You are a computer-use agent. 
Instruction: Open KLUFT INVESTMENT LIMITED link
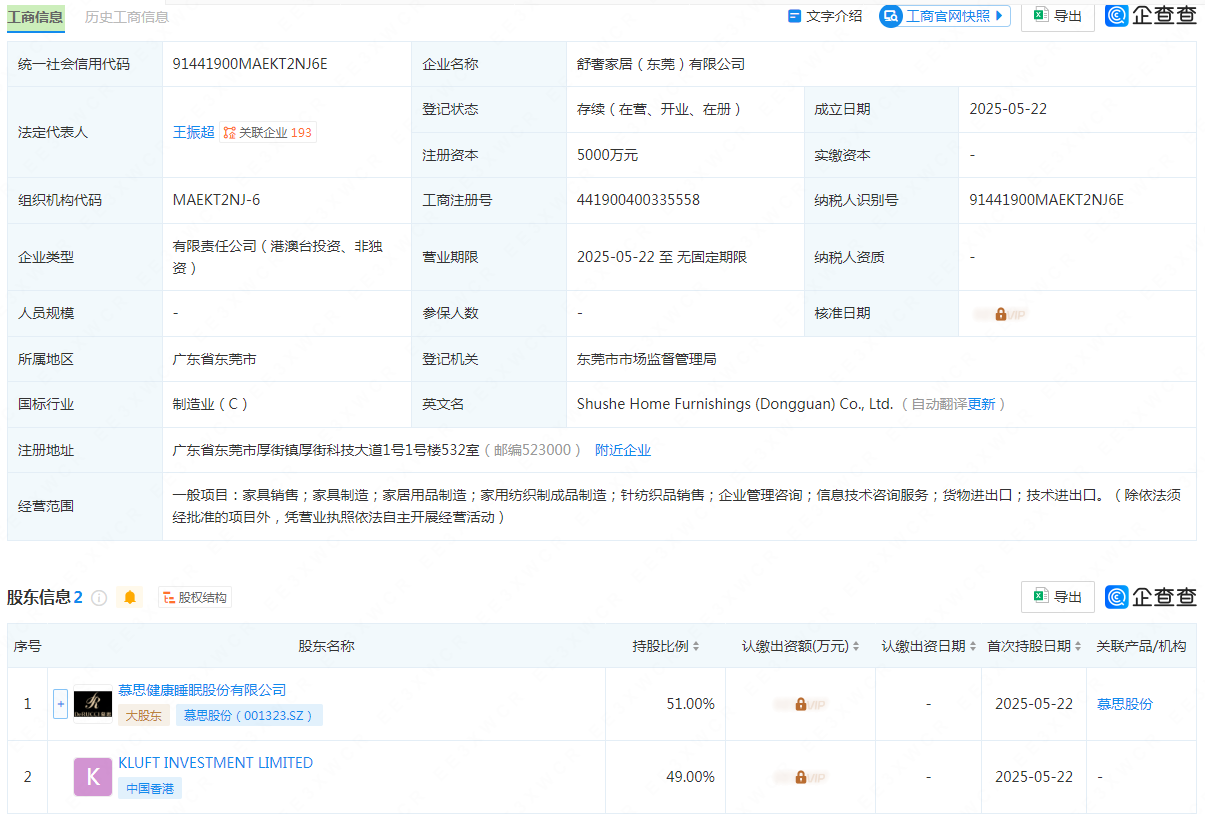[x=216, y=763]
